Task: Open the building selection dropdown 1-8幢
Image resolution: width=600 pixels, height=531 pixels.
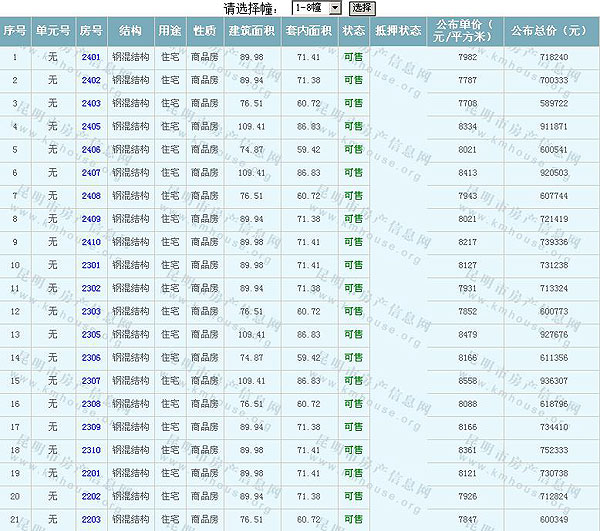Action: pos(316,8)
